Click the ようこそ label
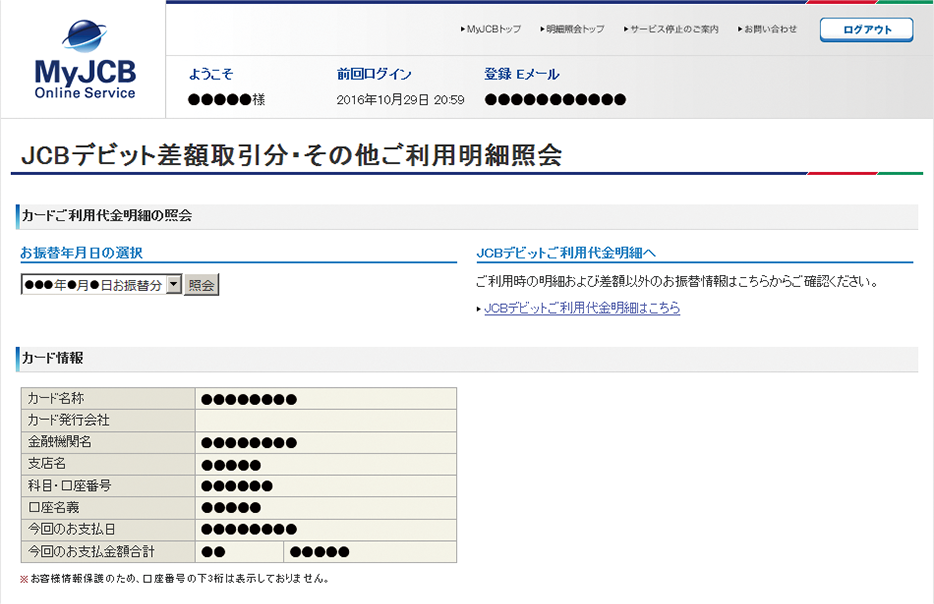Screen dimensions: 934x604 [211, 74]
